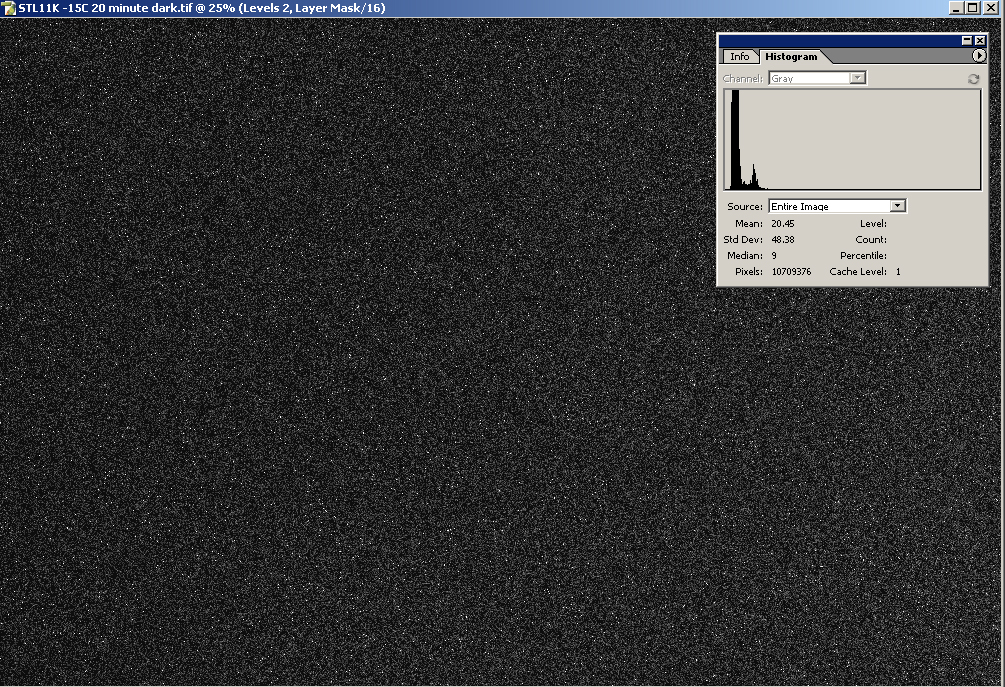Click the smaller second peak in histogram
Viewport: 1005px width, 687px height.
754,177
